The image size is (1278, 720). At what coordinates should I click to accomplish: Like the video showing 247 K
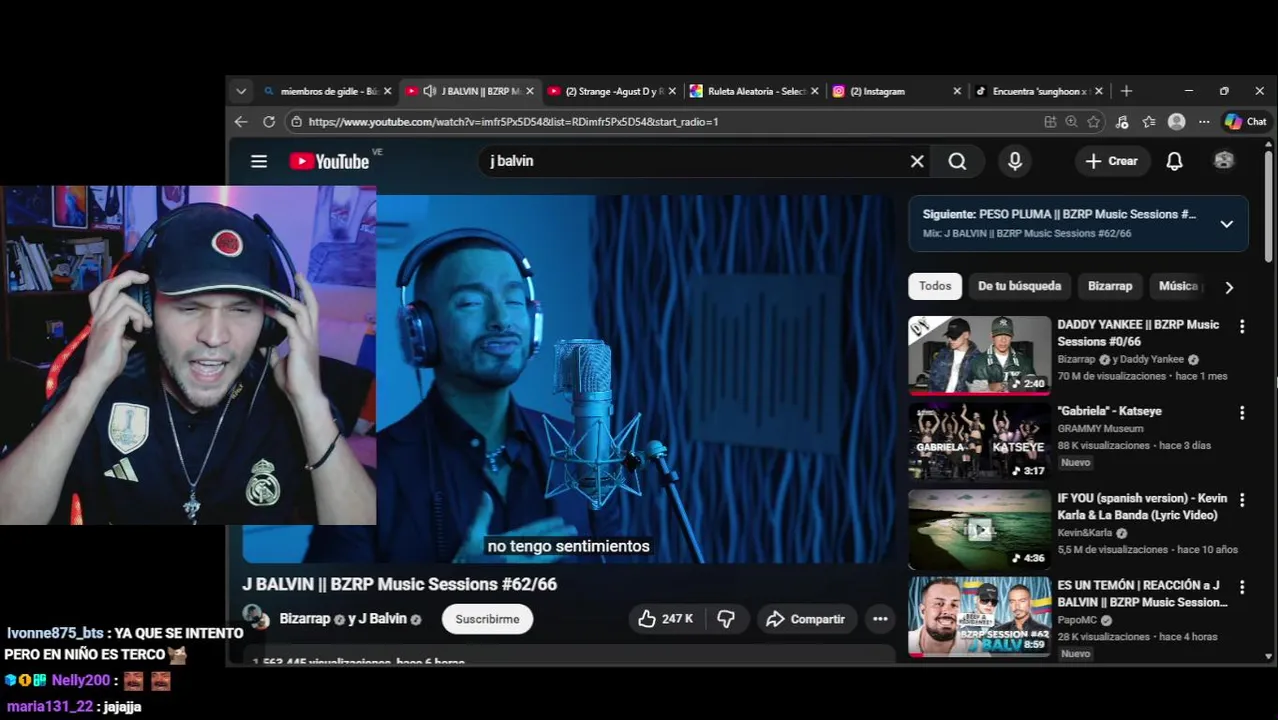pos(666,619)
